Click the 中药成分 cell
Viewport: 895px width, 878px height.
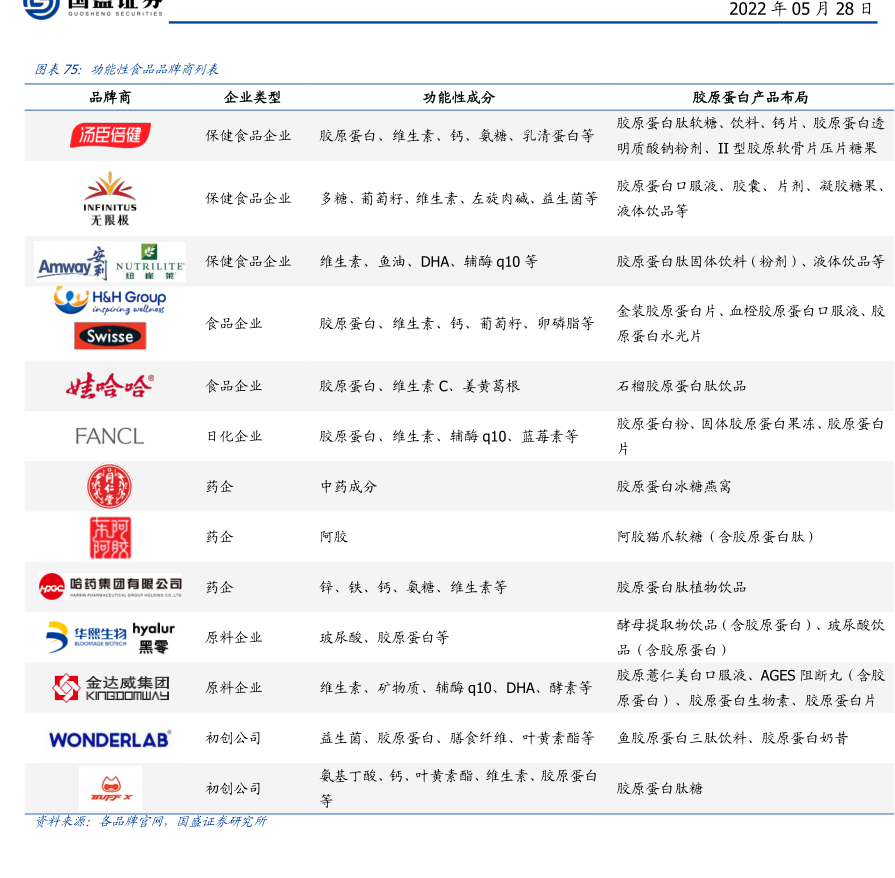pyautogui.click(x=348, y=487)
